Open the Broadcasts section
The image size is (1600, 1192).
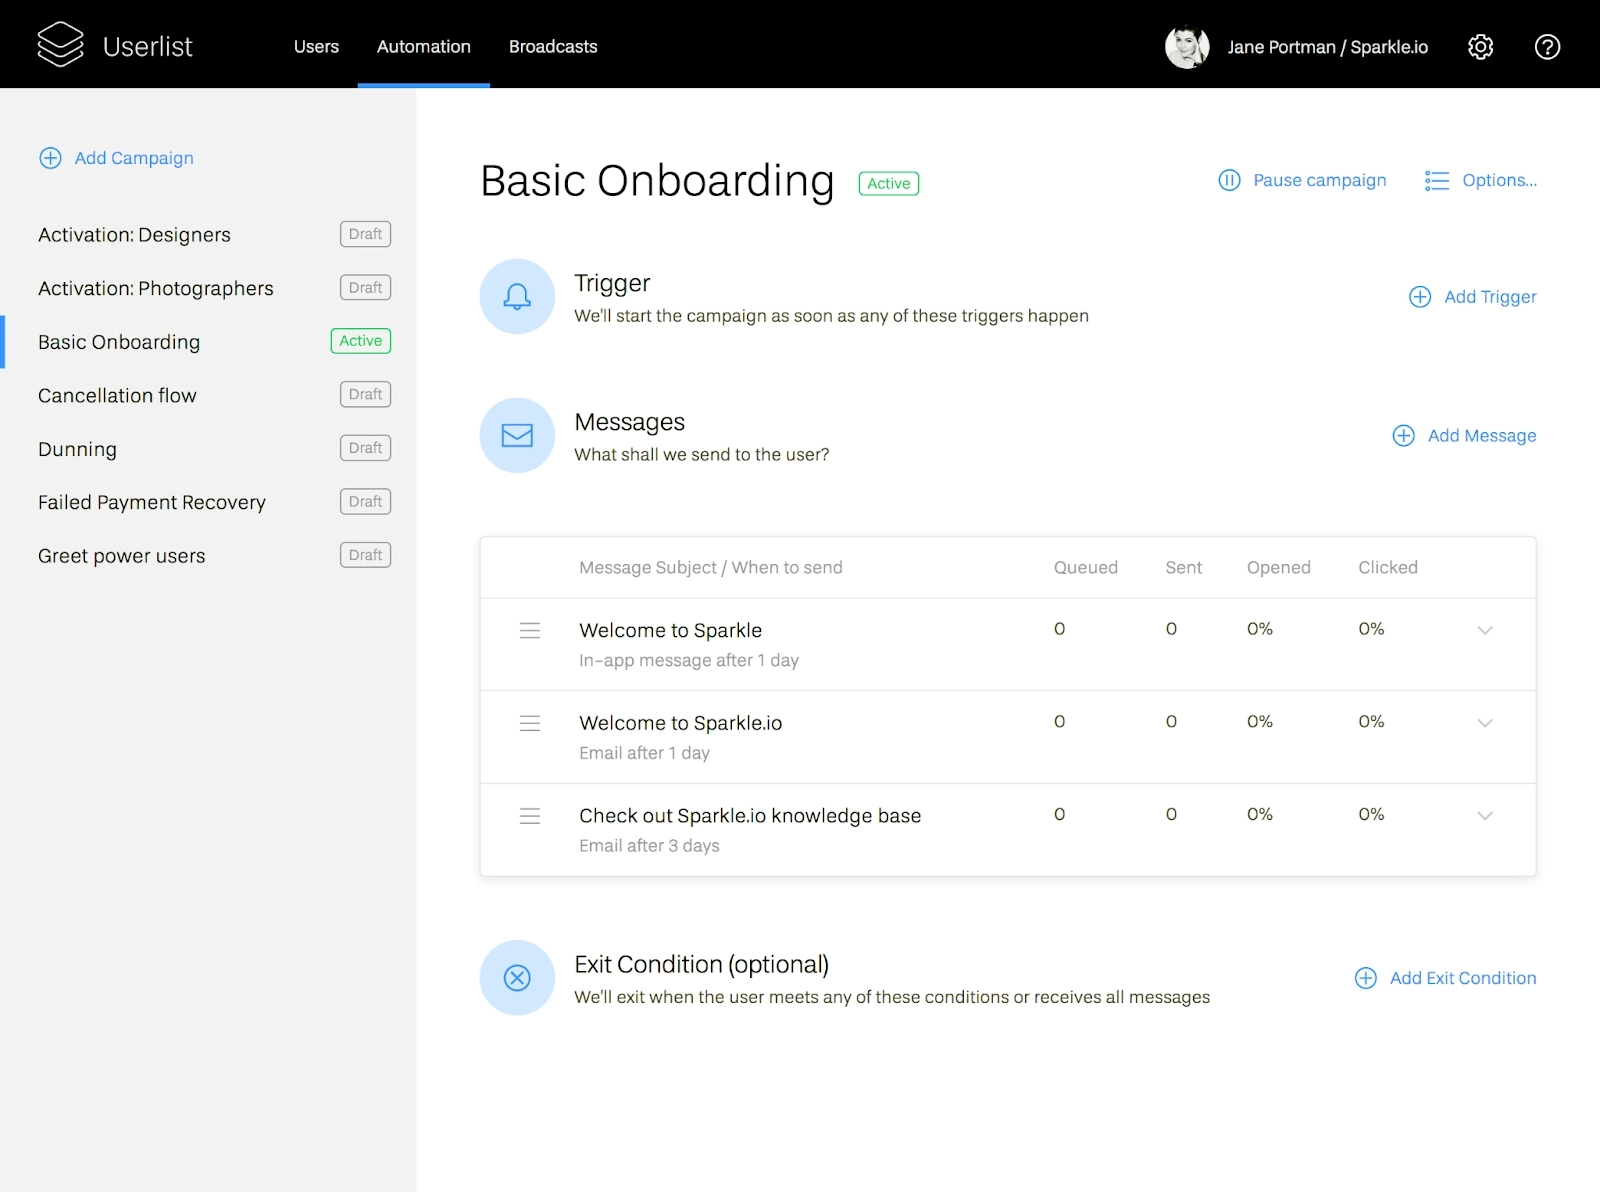tap(553, 46)
